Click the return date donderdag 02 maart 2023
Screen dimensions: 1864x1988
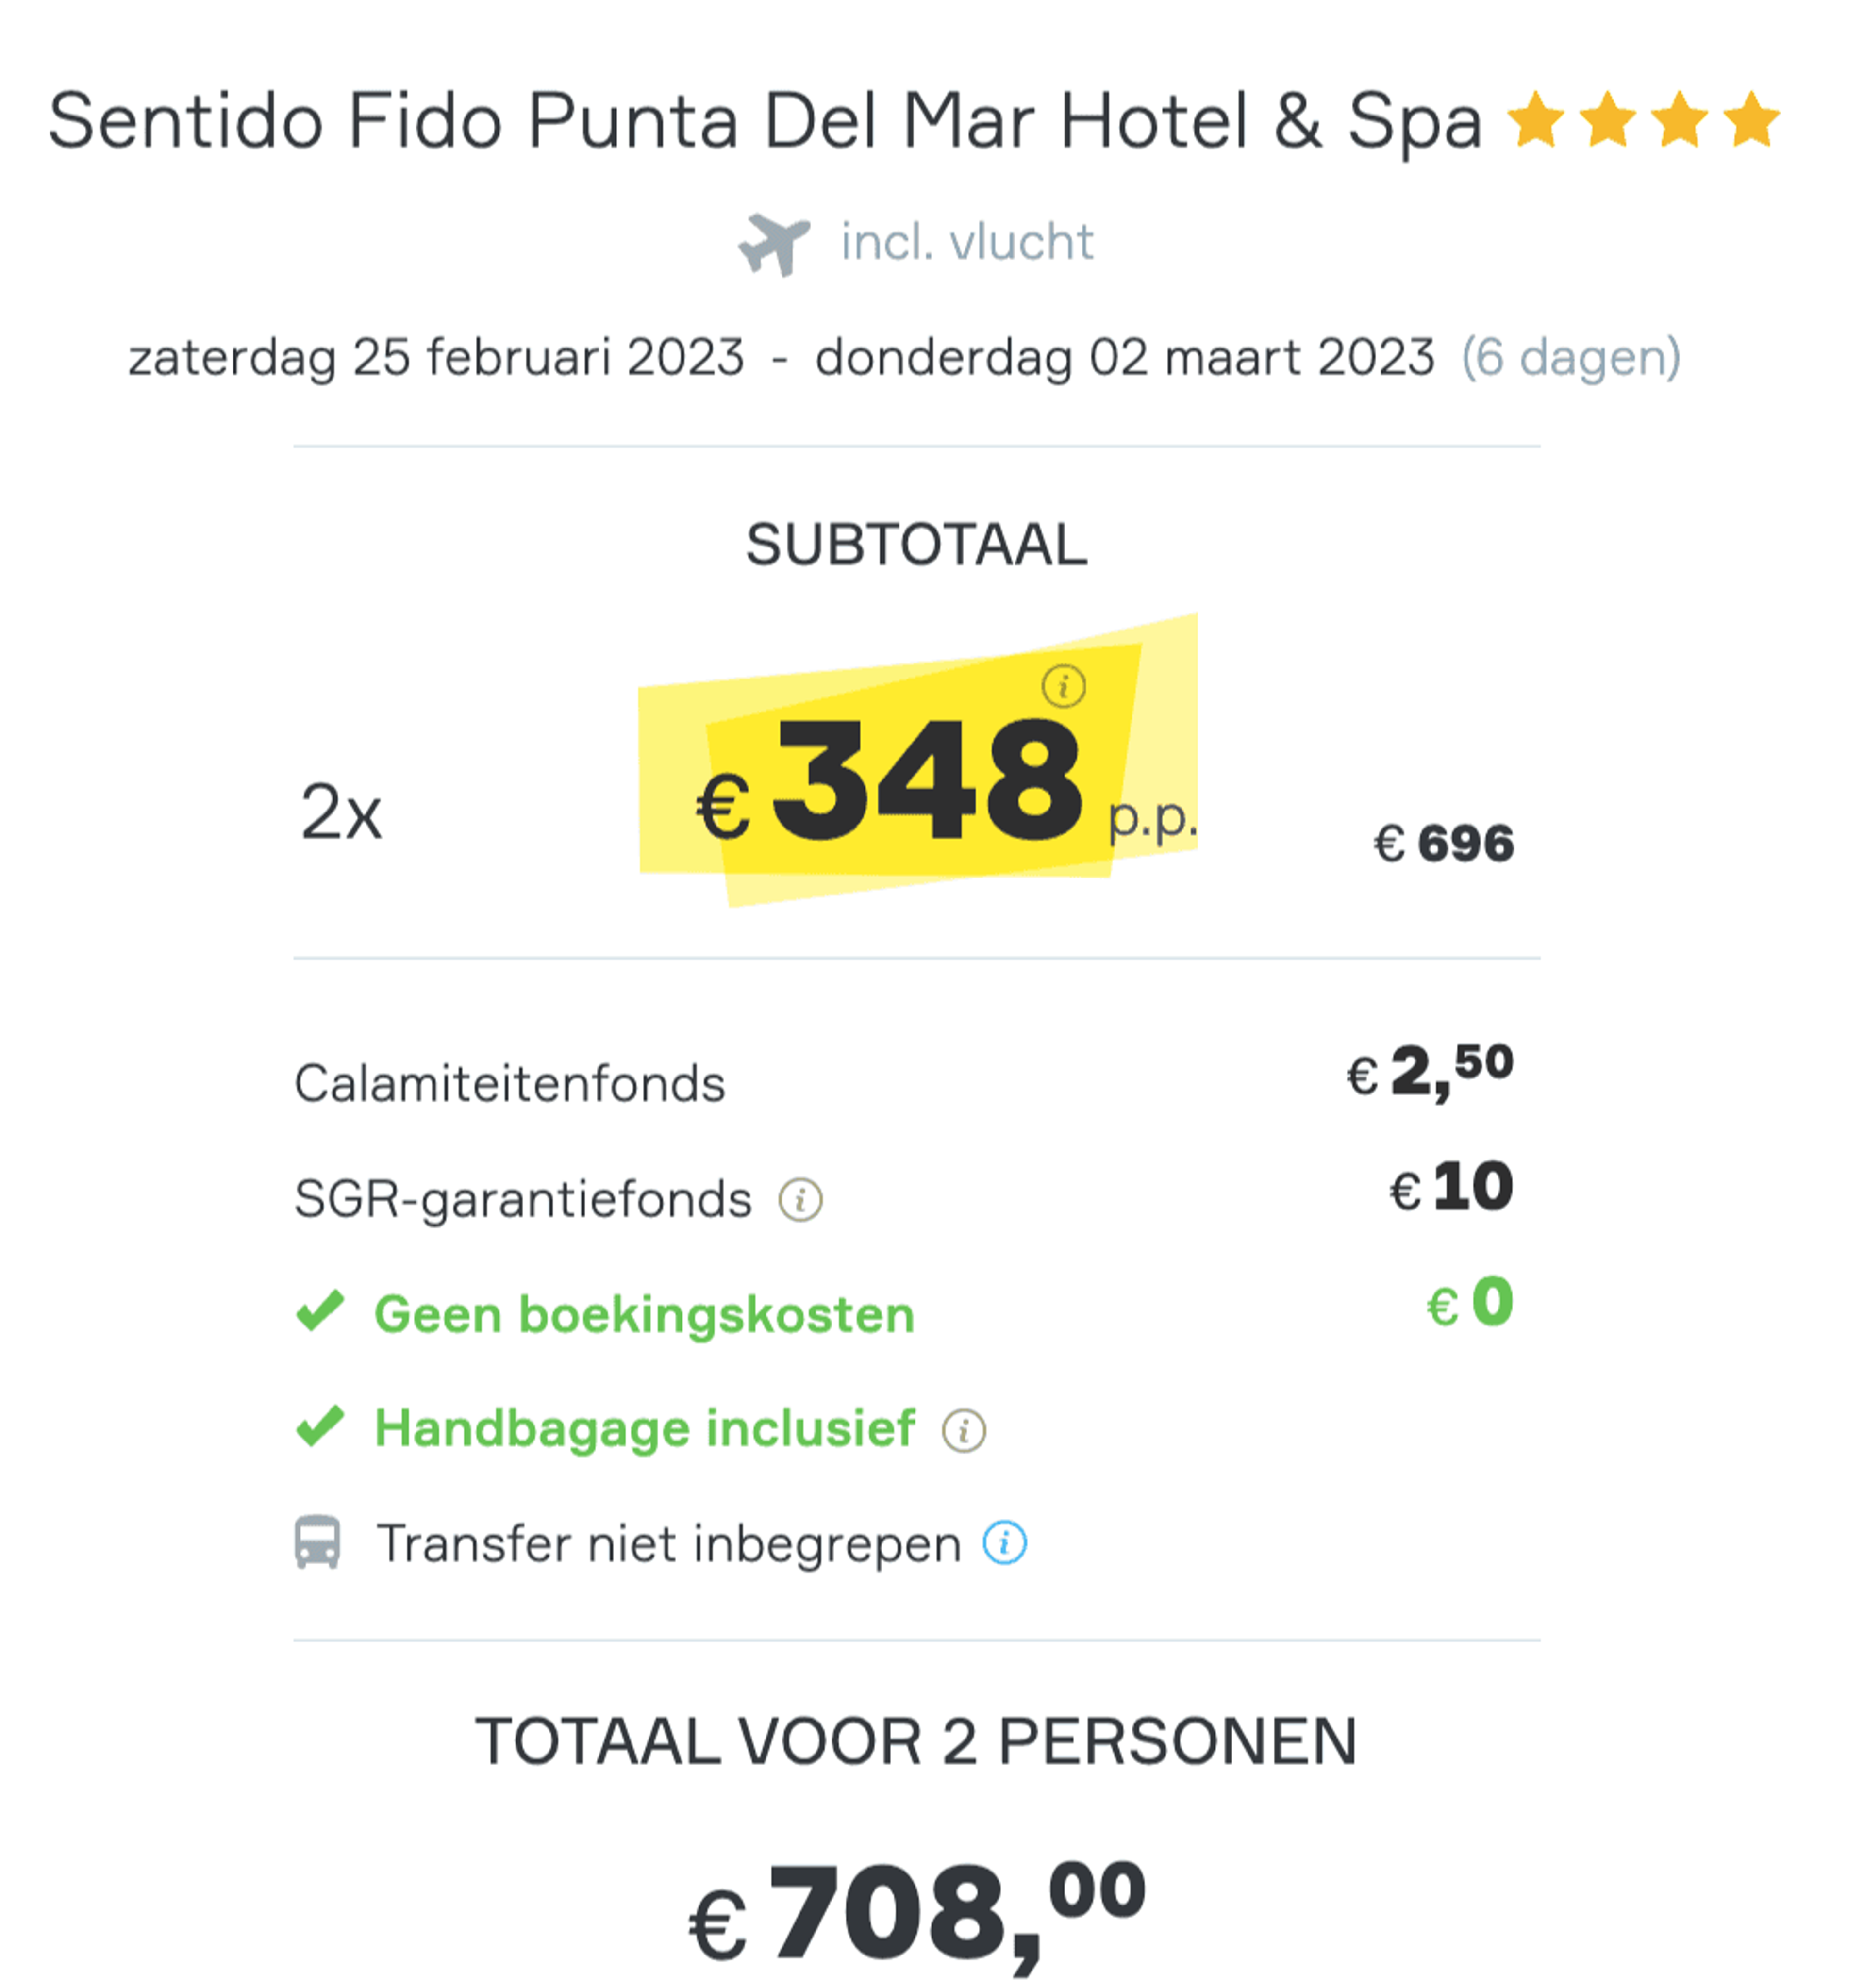[x=1125, y=358]
